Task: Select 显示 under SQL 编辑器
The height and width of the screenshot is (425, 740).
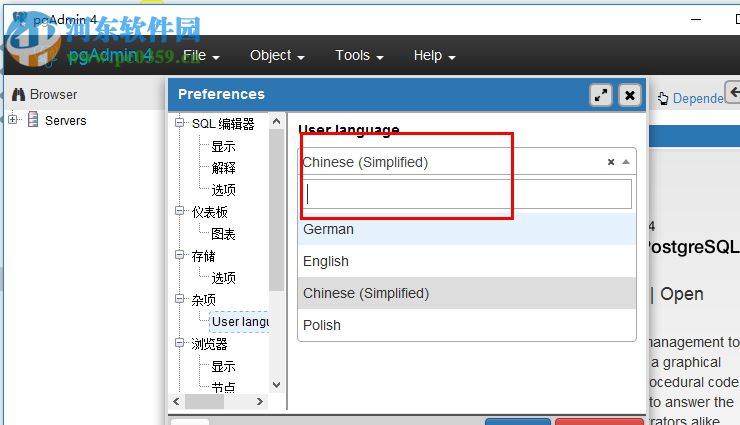Action: tap(223, 146)
